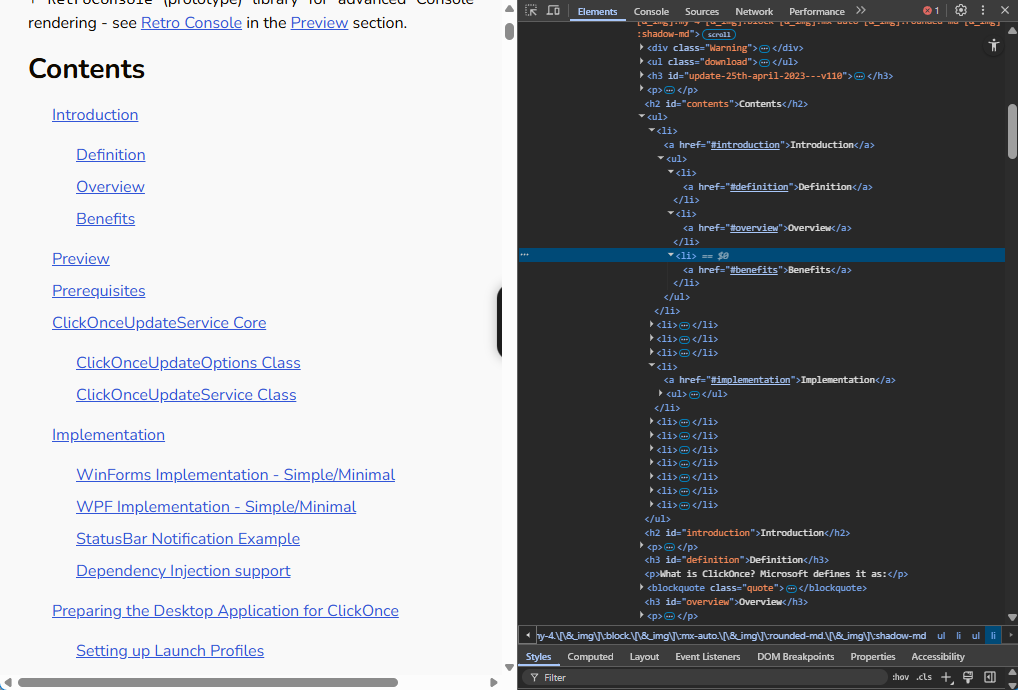Open the Retro Console link
This screenshot has height=690, width=1018.
click(192, 23)
